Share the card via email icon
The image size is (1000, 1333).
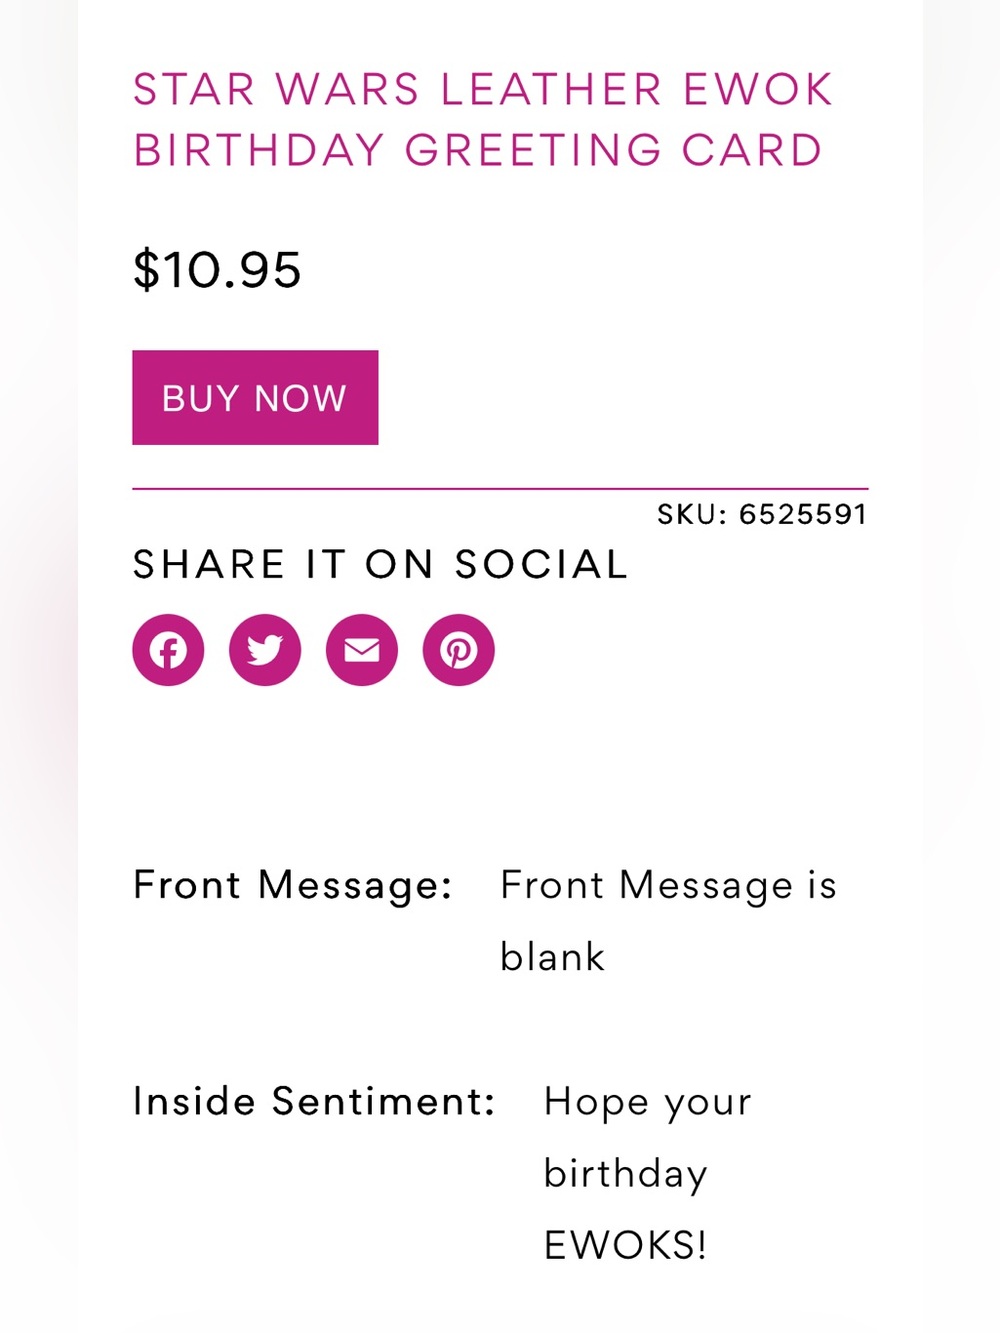point(362,650)
